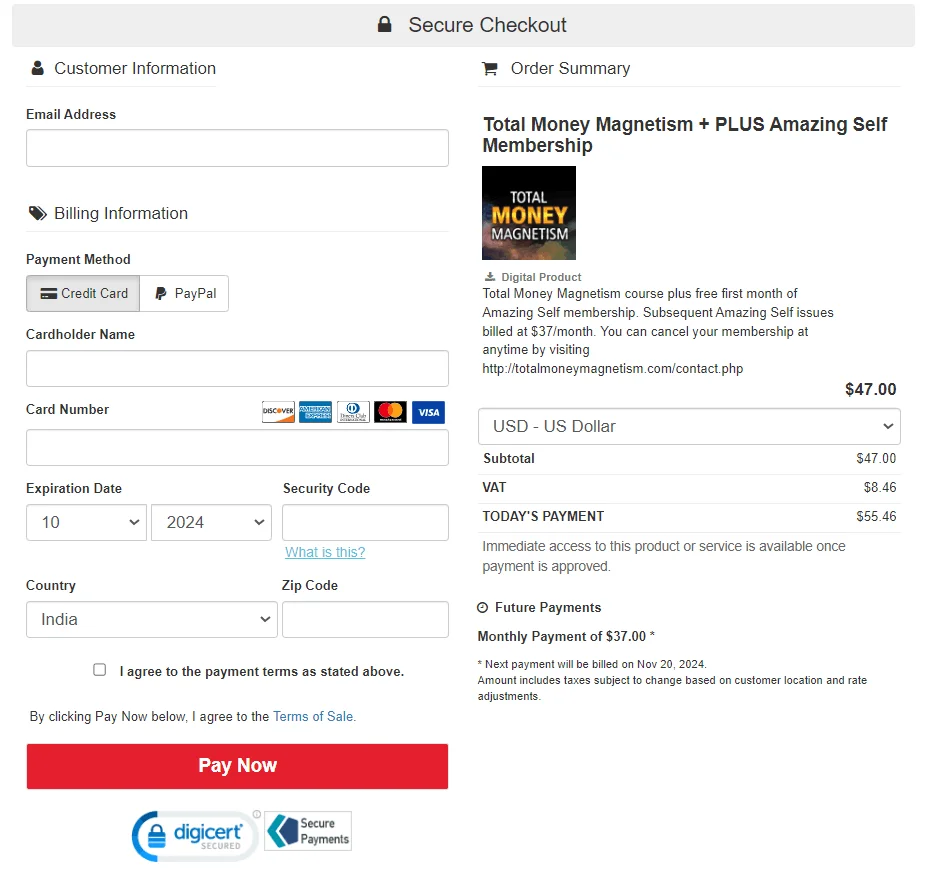The height and width of the screenshot is (881, 928).
Task: Click the Visa card logo
Action: (428, 412)
